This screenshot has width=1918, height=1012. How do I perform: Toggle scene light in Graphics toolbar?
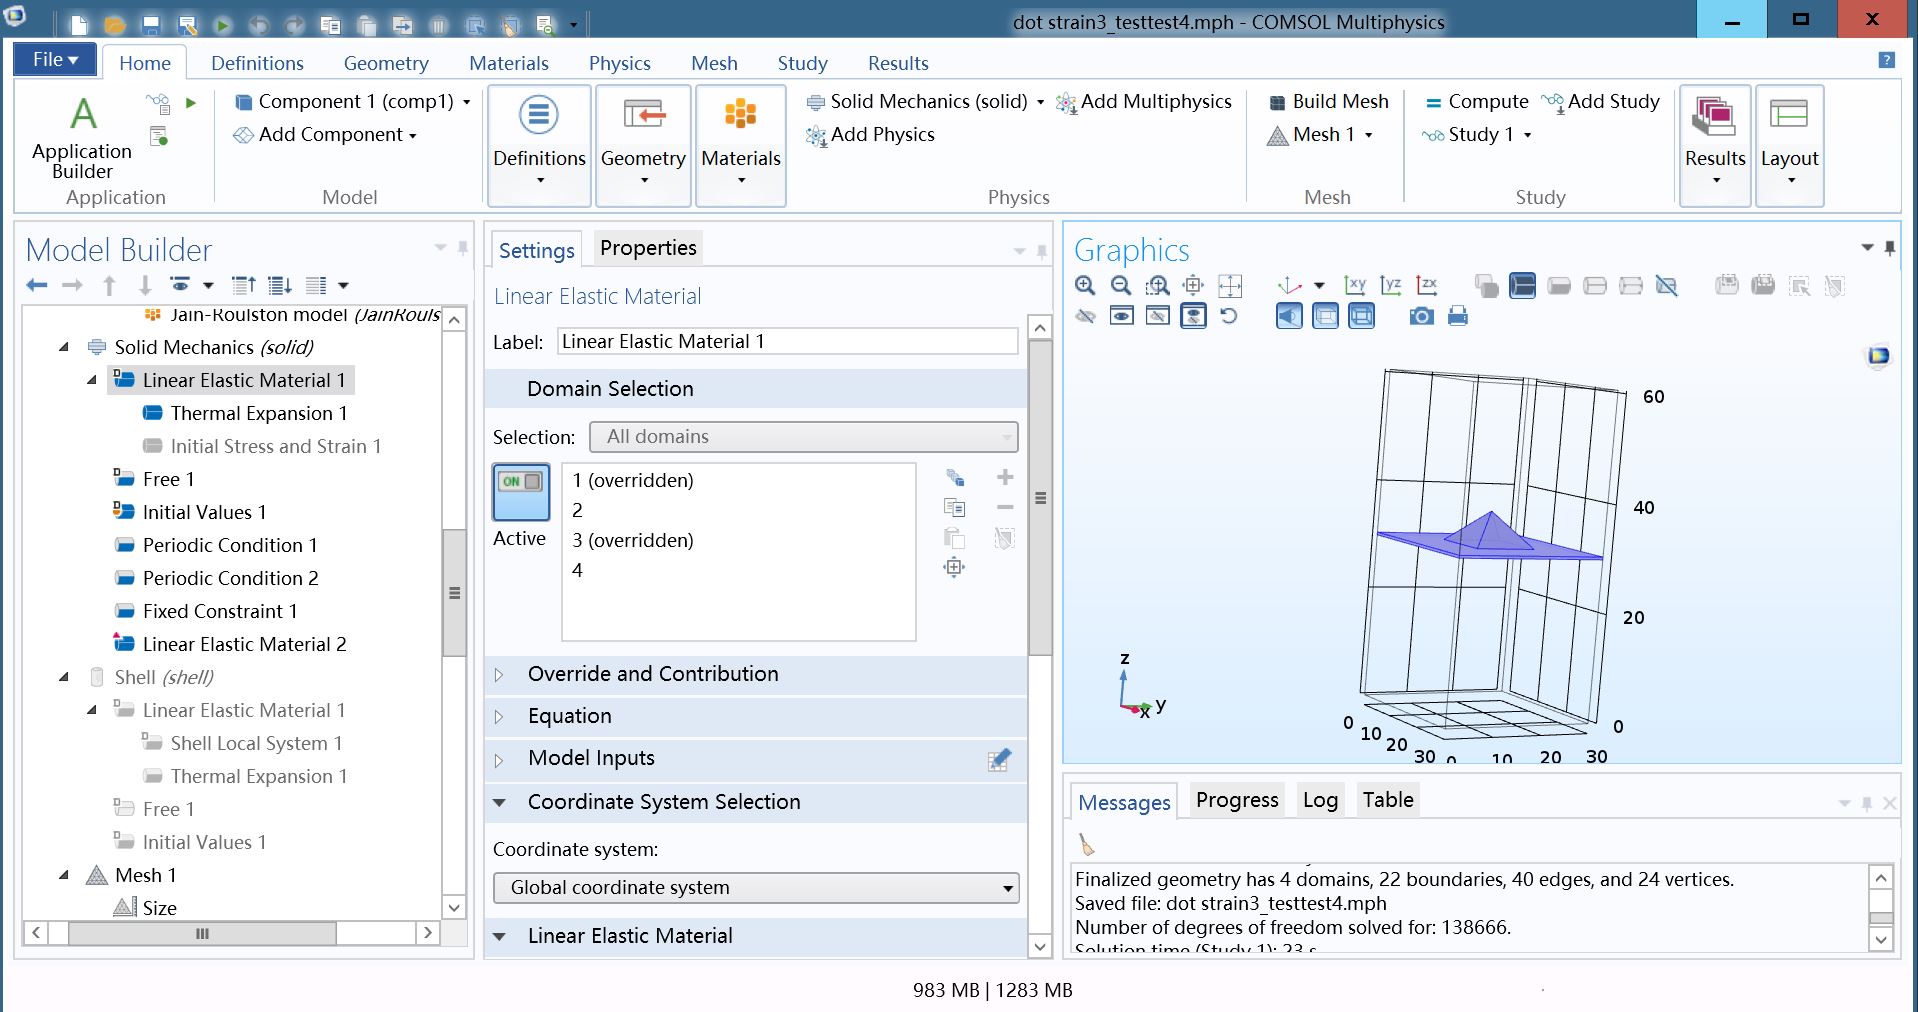click(x=1289, y=317)
